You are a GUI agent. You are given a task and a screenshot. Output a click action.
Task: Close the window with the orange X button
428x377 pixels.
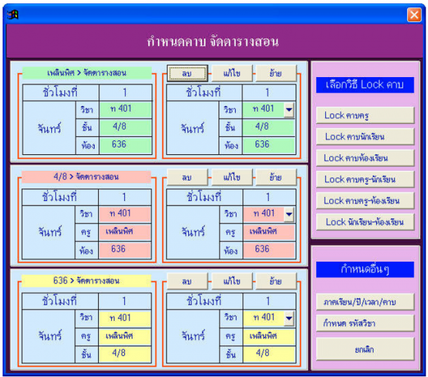414,15
